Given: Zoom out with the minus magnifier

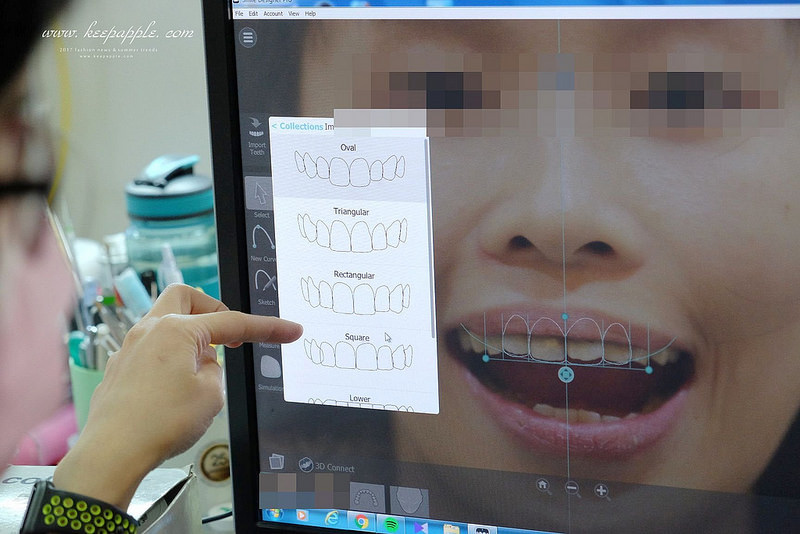Looking at the screenshot, I should point(572,489).
